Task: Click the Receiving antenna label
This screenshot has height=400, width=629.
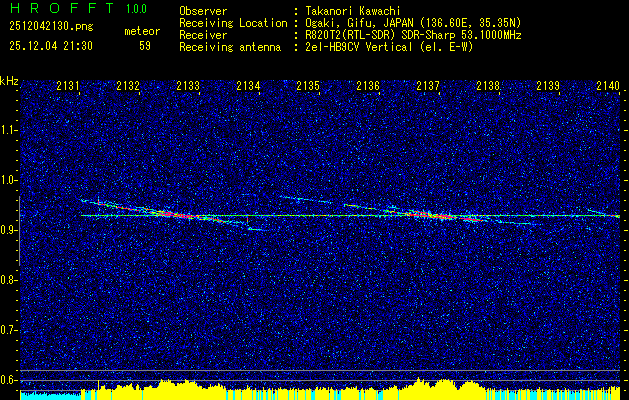Action: (x=230, y=47)
